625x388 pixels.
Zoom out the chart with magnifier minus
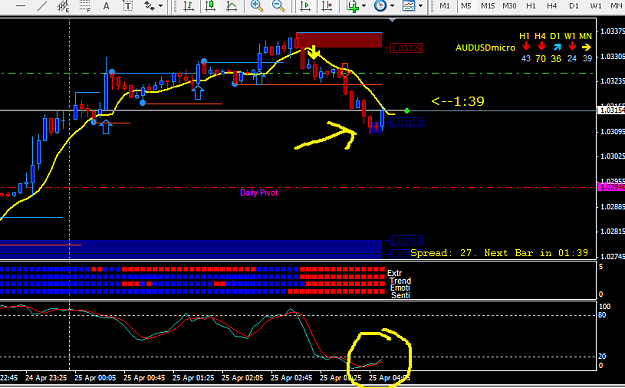pos(278,6)
